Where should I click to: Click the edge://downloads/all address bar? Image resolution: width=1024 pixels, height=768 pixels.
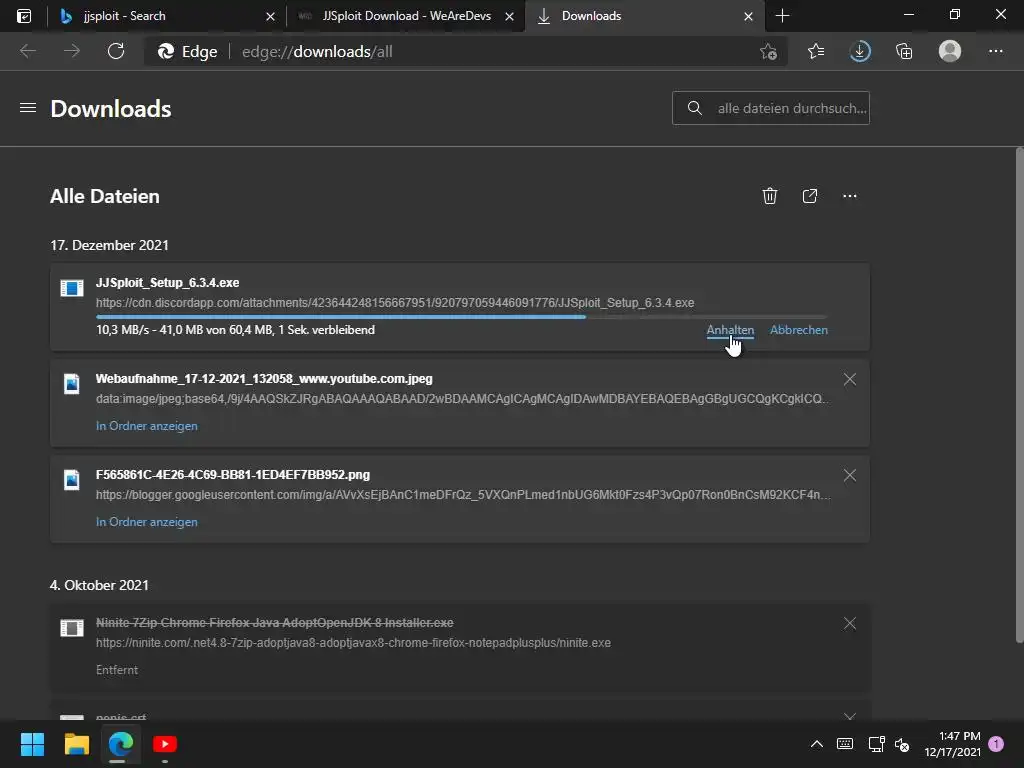click(x=465, y=52)
